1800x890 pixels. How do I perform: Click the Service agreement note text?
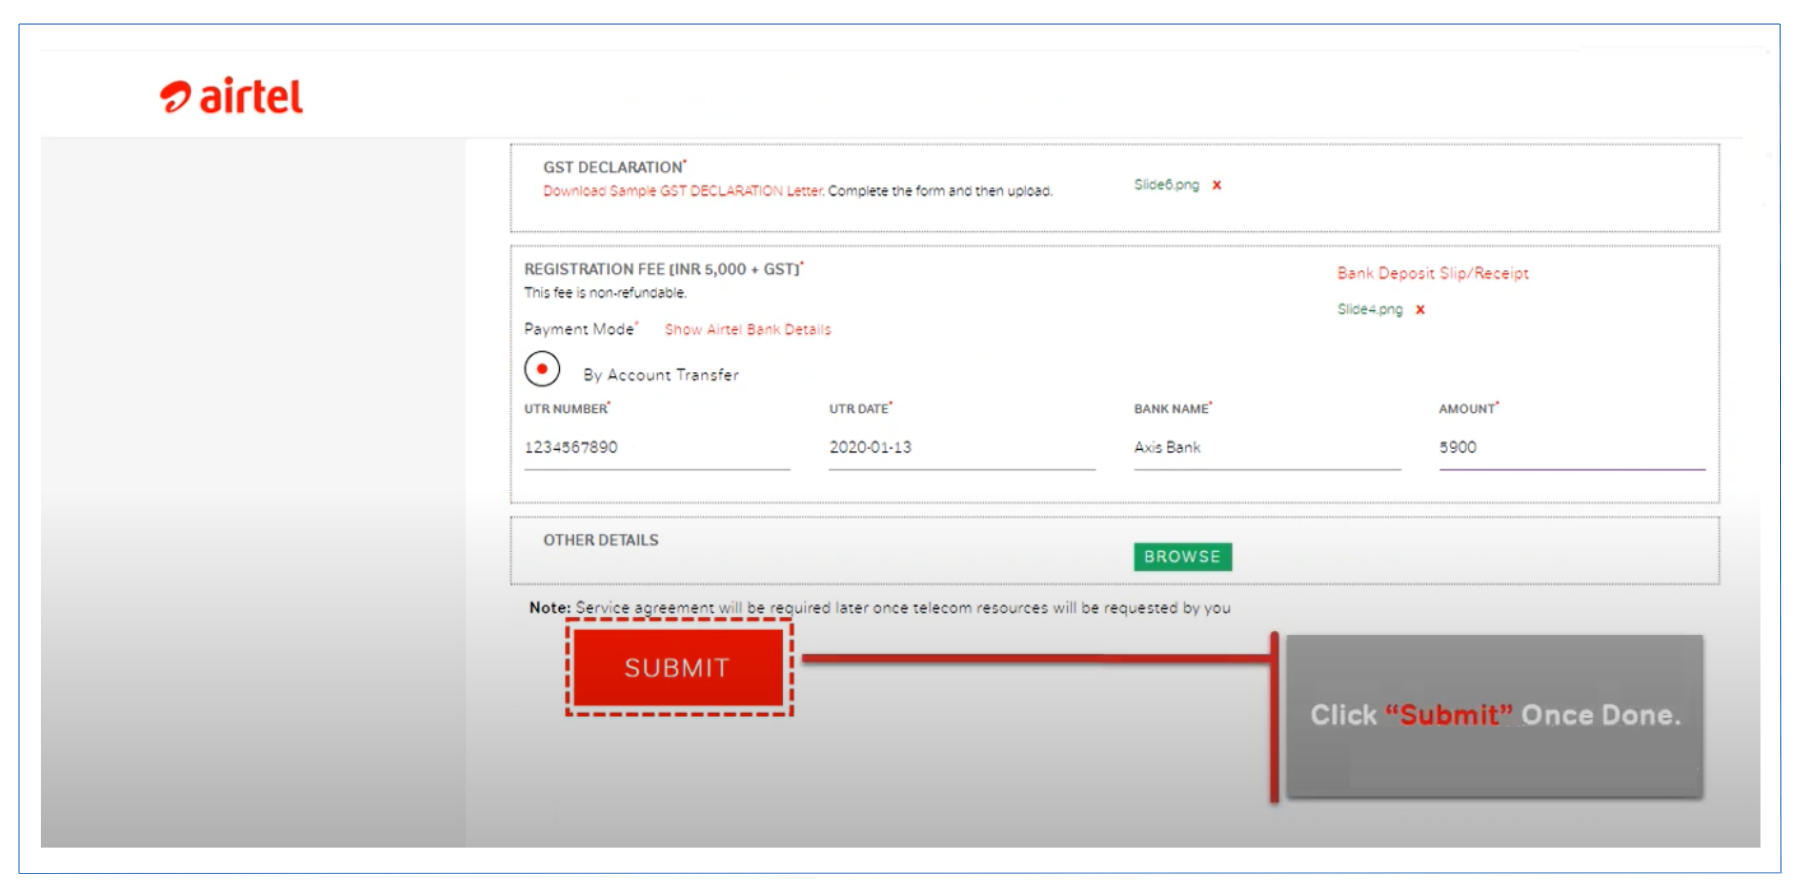880,608
